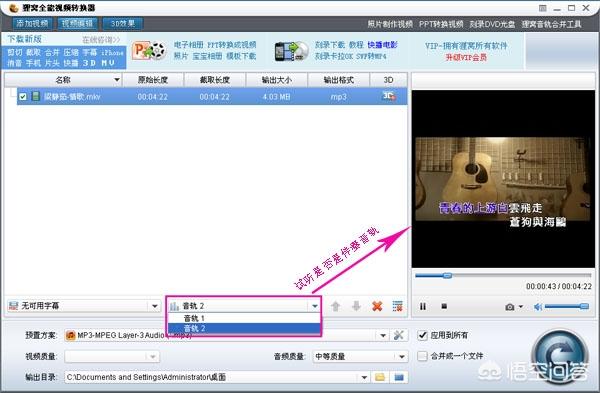The image size is (600, 393).
Task: Click the playback progress slider handle
Action: pyautogui.click(x=447, y=276)
